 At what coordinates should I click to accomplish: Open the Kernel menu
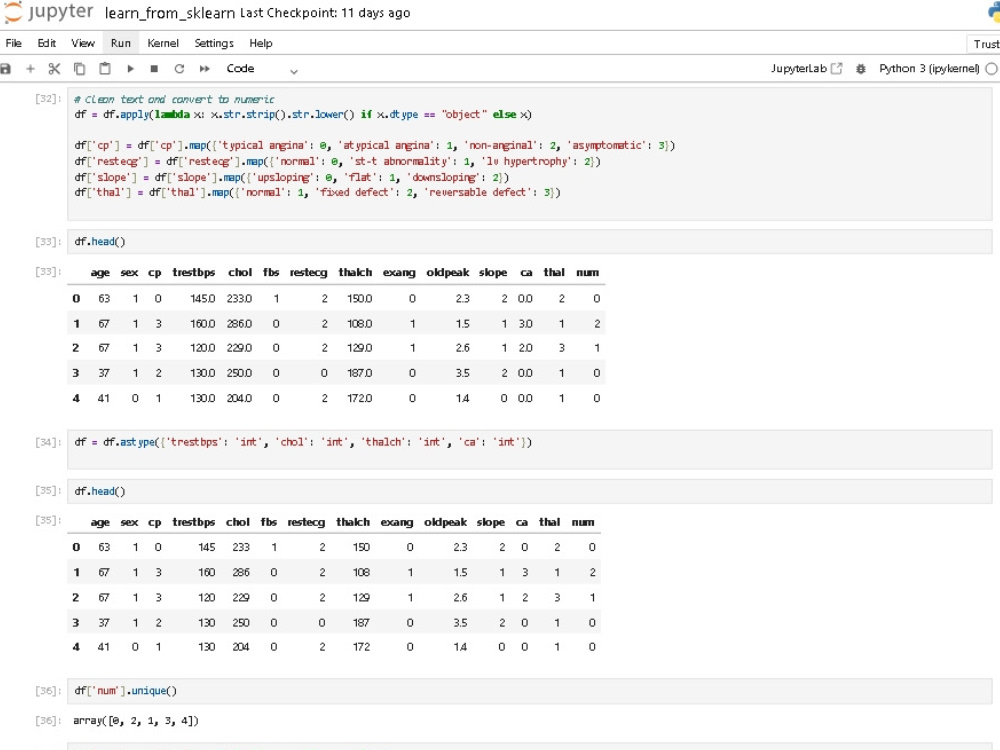click(163, 43)
